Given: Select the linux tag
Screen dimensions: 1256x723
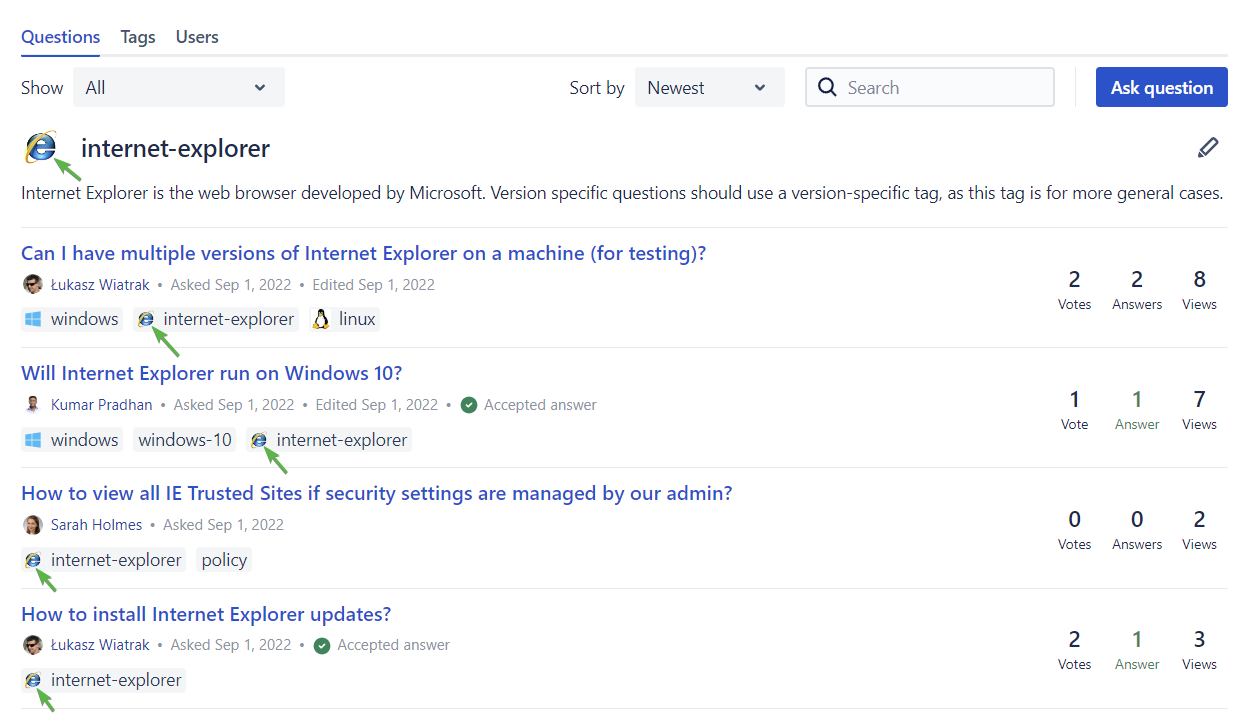Looking at the screenshot, I should pos(345,319).
